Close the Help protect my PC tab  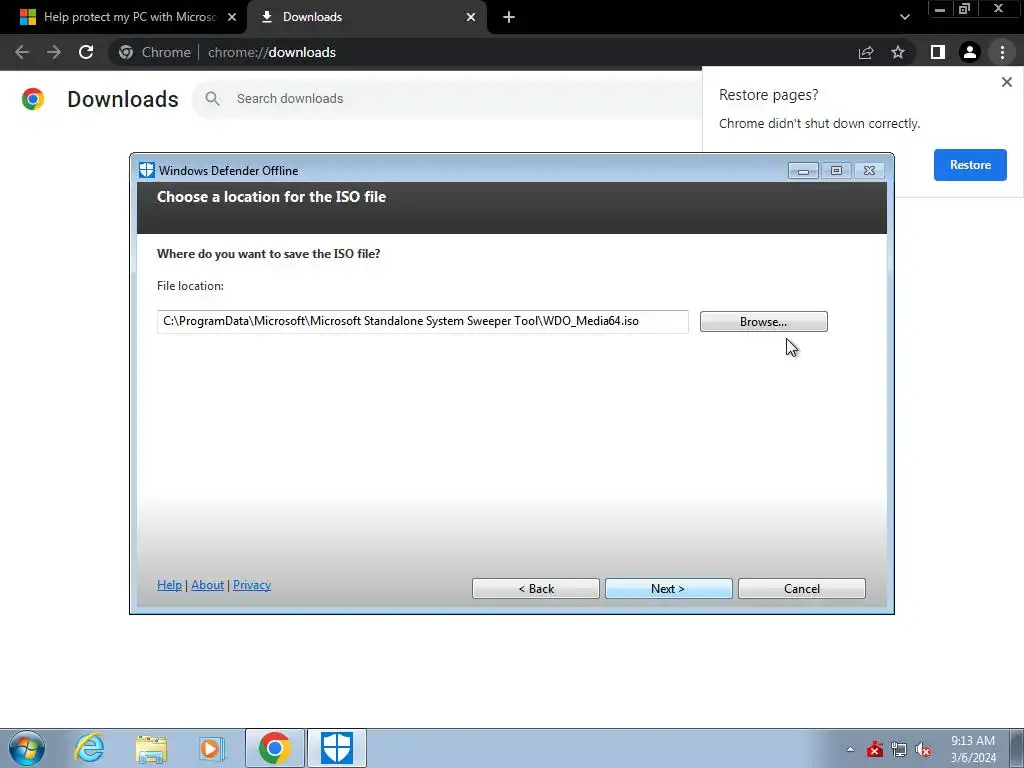[x=231, y=17]
